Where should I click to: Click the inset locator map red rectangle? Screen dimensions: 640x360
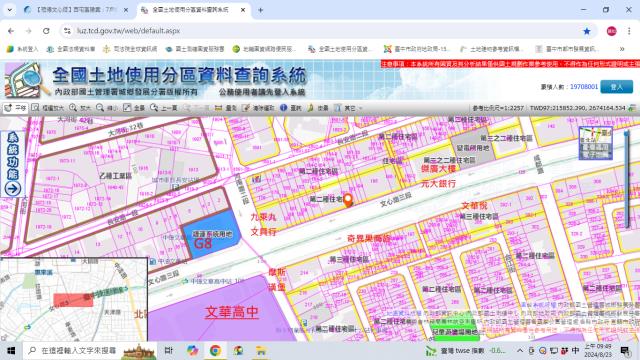coord(73,300)
